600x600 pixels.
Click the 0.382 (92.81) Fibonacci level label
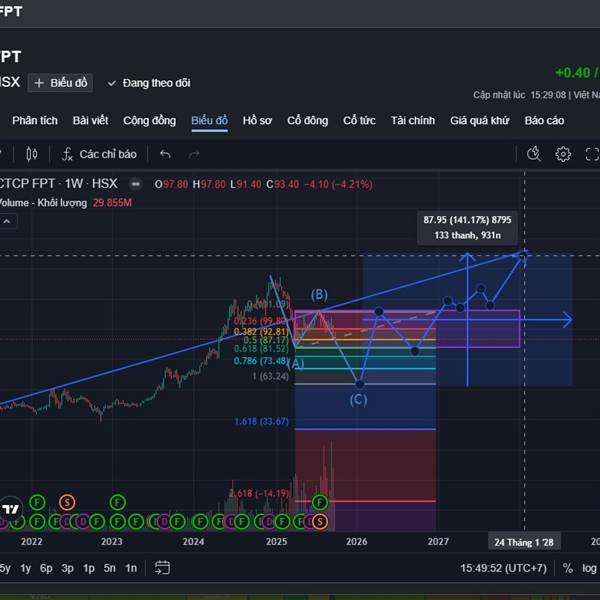261,331
